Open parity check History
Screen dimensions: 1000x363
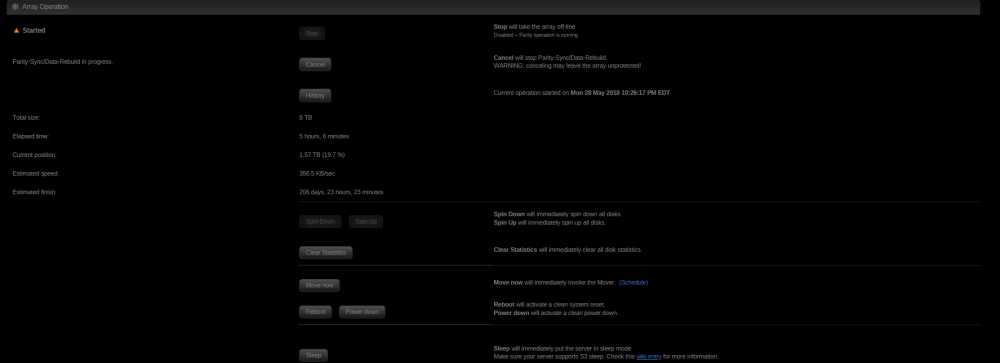tap(315, 96)
